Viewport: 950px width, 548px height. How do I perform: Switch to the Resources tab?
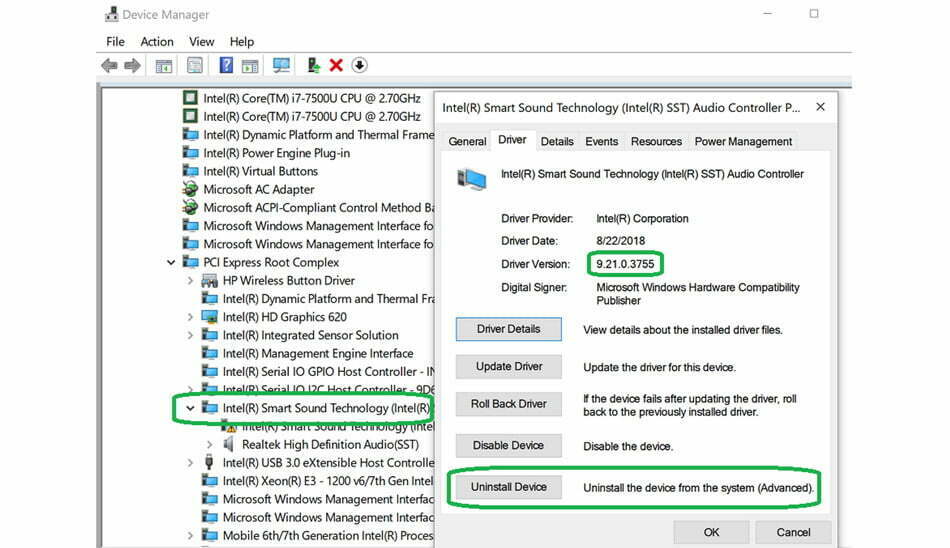(656, 141)
